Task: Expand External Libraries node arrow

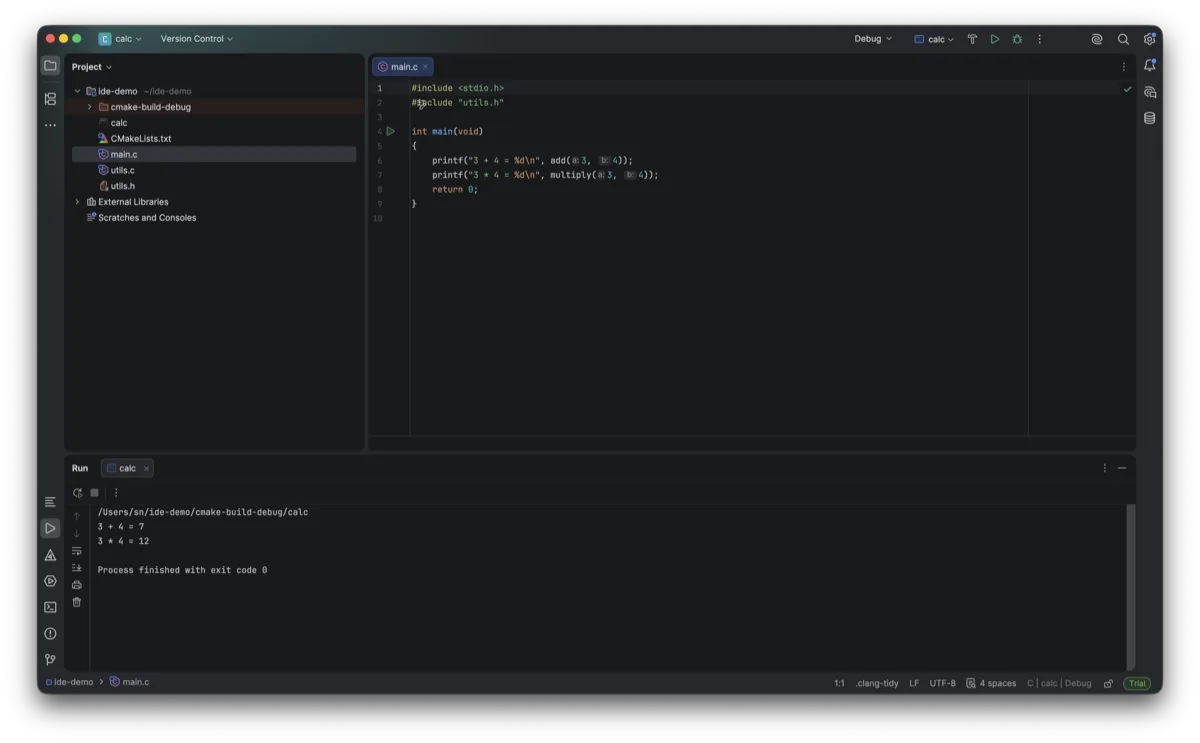Action: coord(77,202)
